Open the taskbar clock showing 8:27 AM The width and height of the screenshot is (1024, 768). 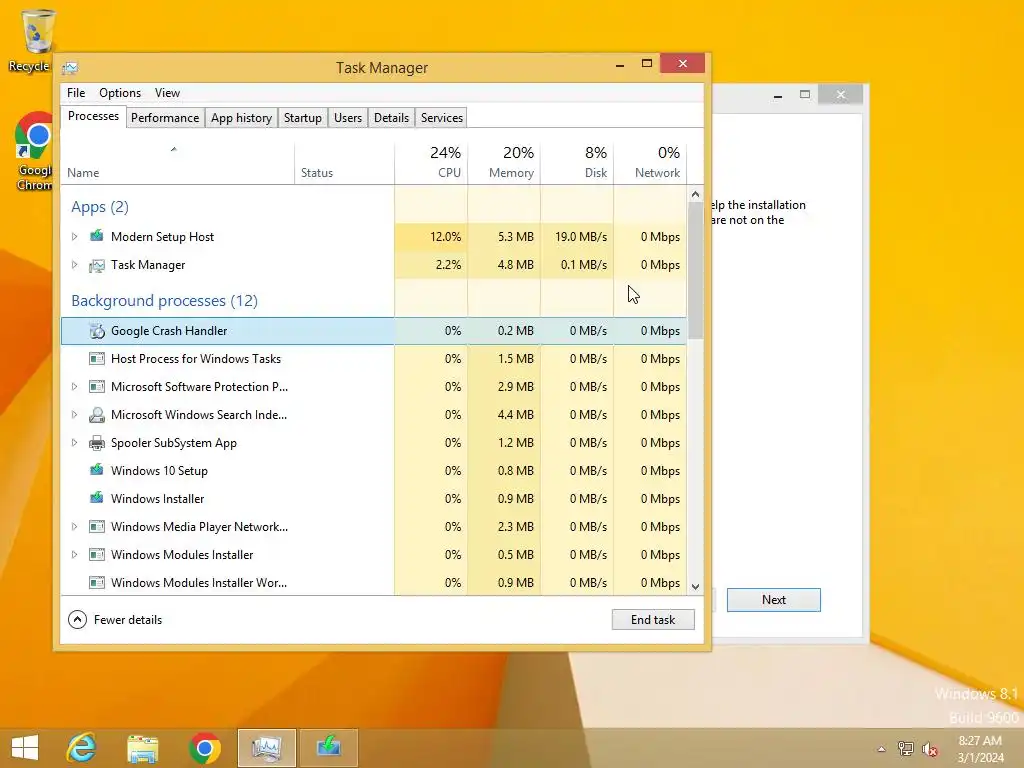(980, 749)
